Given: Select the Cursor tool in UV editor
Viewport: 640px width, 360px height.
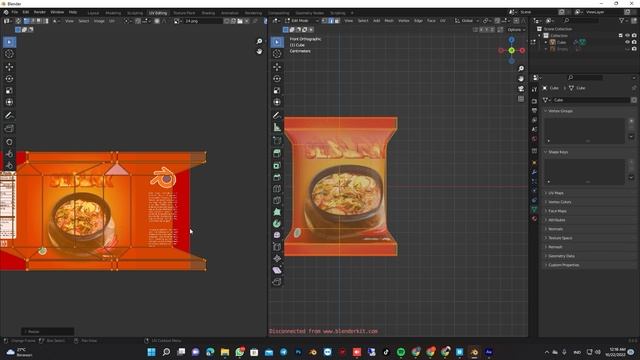Looking at the screenshot, I should [x=9, y=54].
